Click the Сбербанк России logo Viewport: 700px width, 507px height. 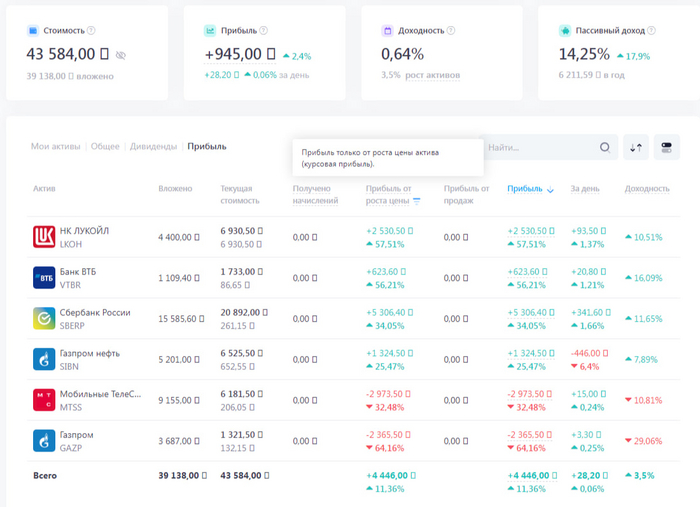click(44, 319)
